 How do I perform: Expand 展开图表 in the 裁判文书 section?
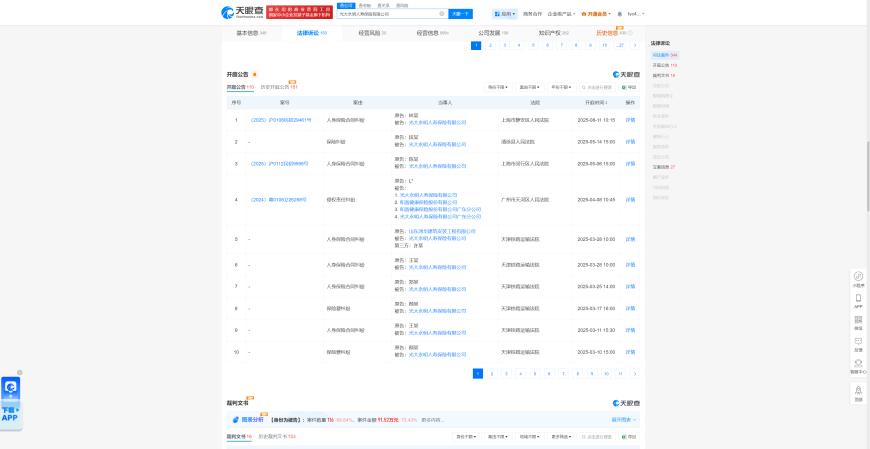(624, 420)
